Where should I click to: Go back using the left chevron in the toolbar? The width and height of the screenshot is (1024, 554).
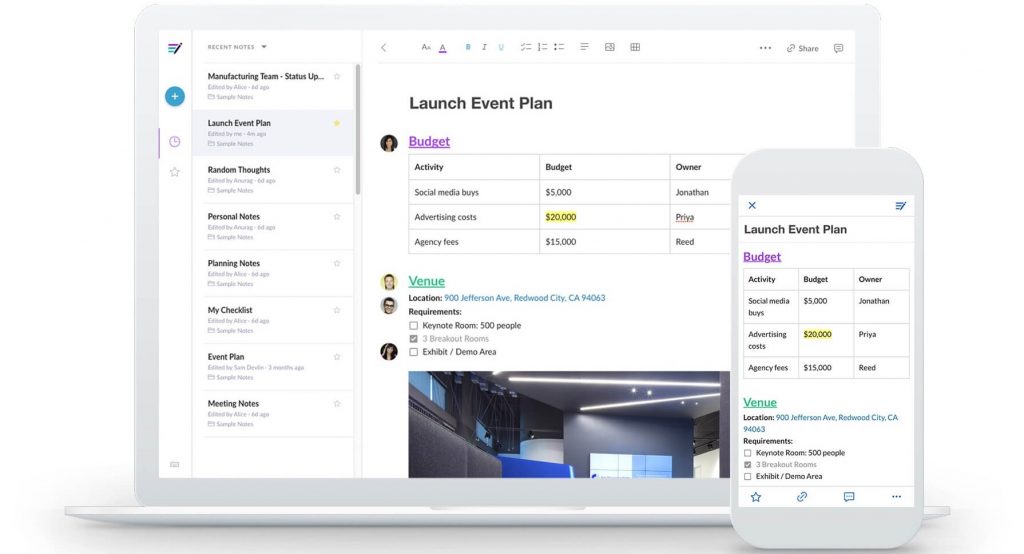[383, 47]
